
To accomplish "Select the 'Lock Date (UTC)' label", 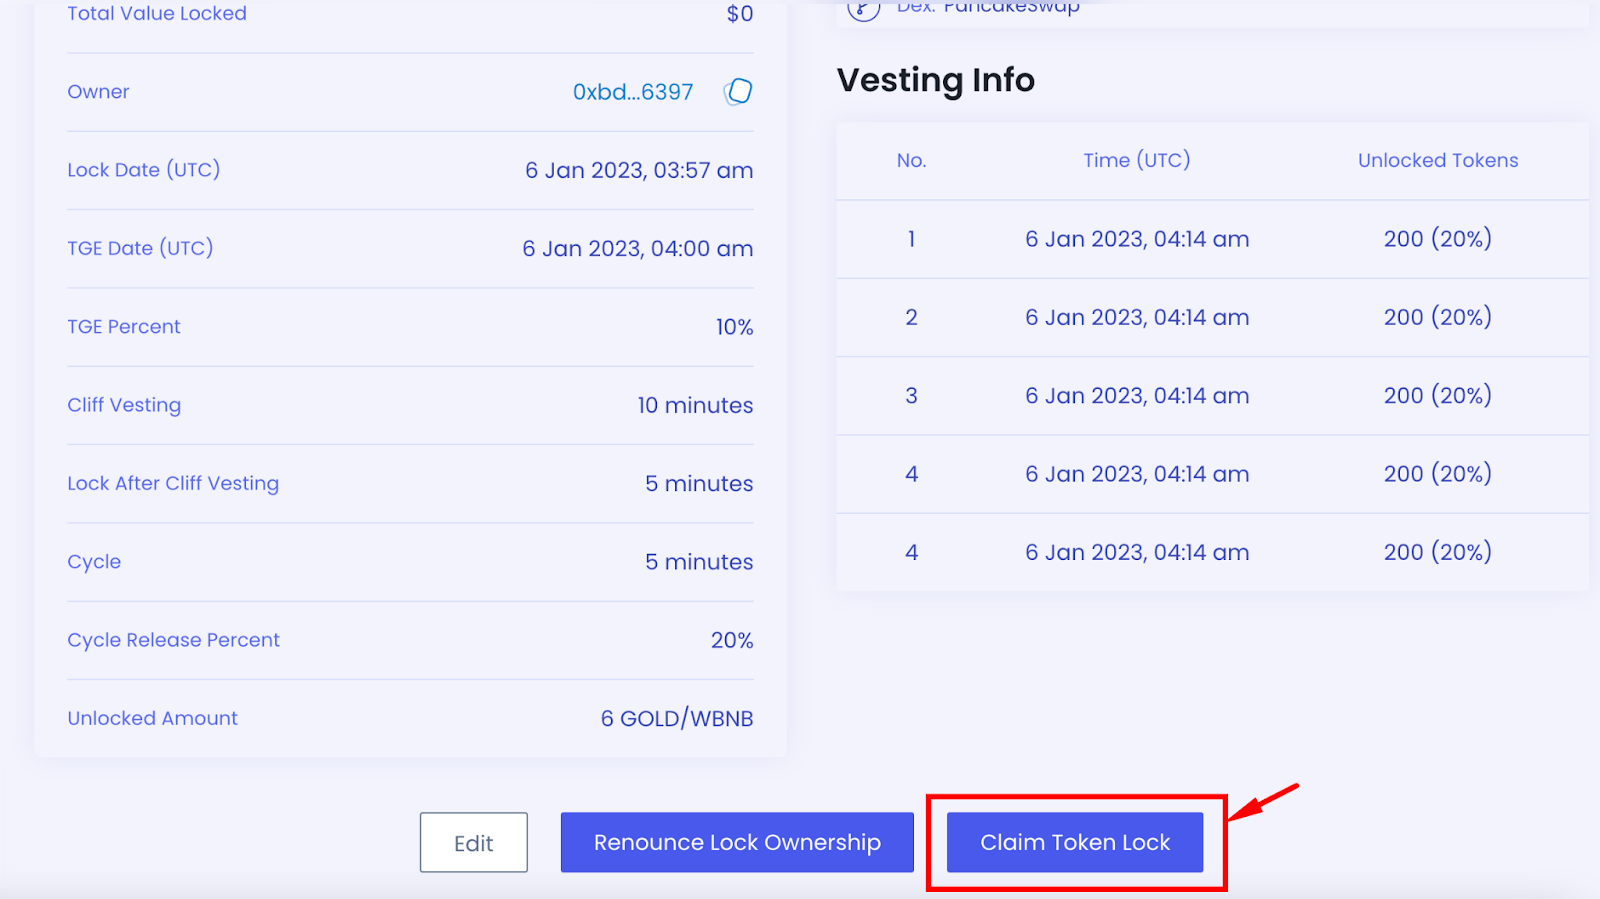I will 144,170.
